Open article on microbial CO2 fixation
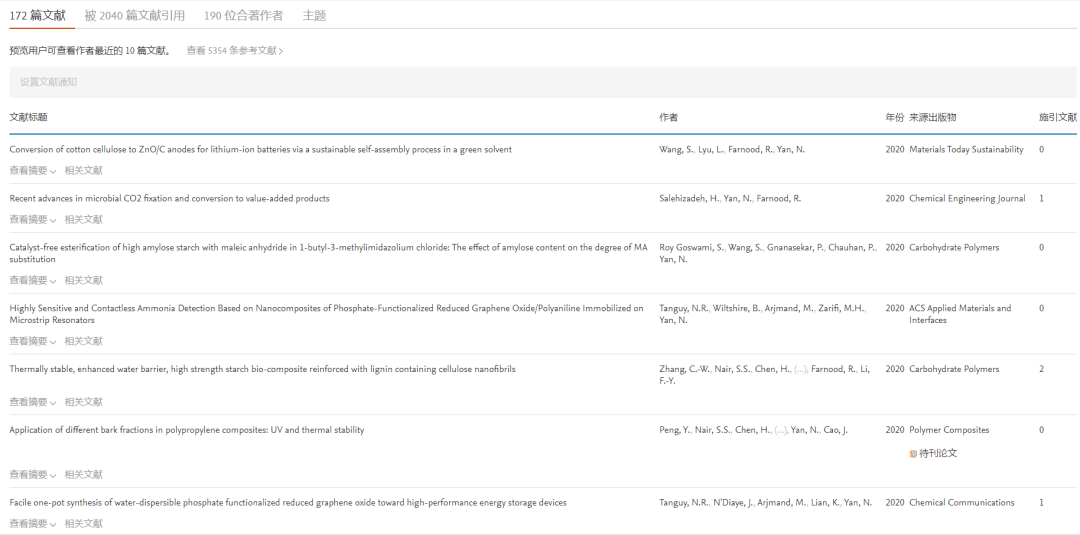The image size is (1080, 535). [x=169, y=198]
